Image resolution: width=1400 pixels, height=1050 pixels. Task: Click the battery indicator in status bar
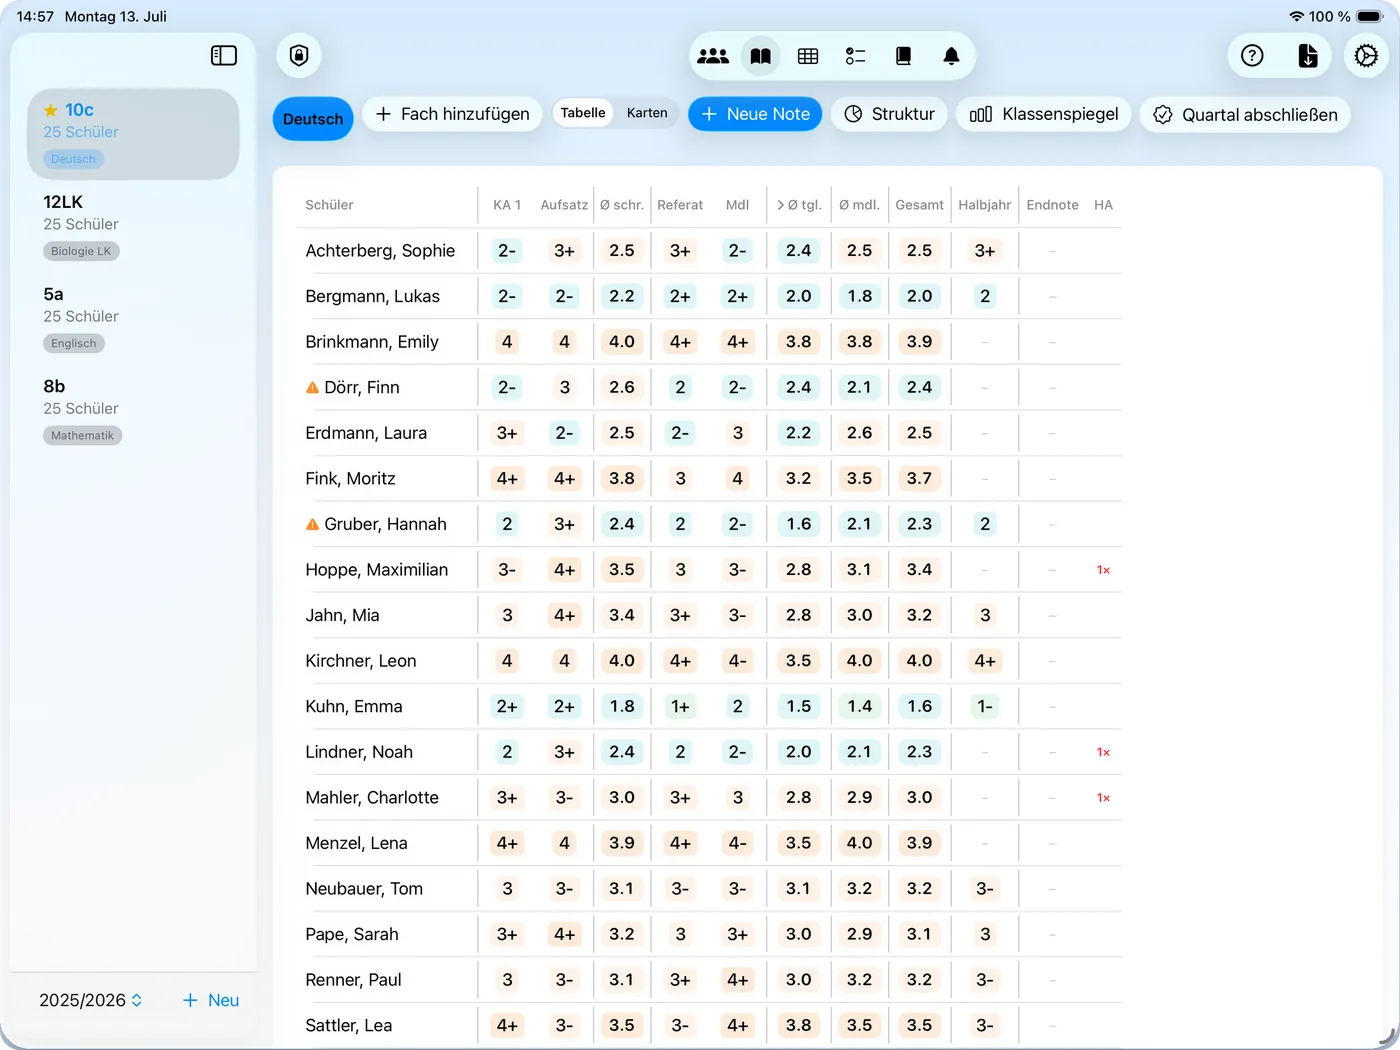[1371, 16]
